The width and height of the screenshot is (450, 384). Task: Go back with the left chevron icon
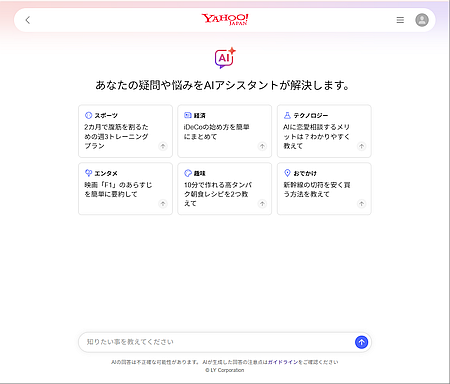click(28, 20)
